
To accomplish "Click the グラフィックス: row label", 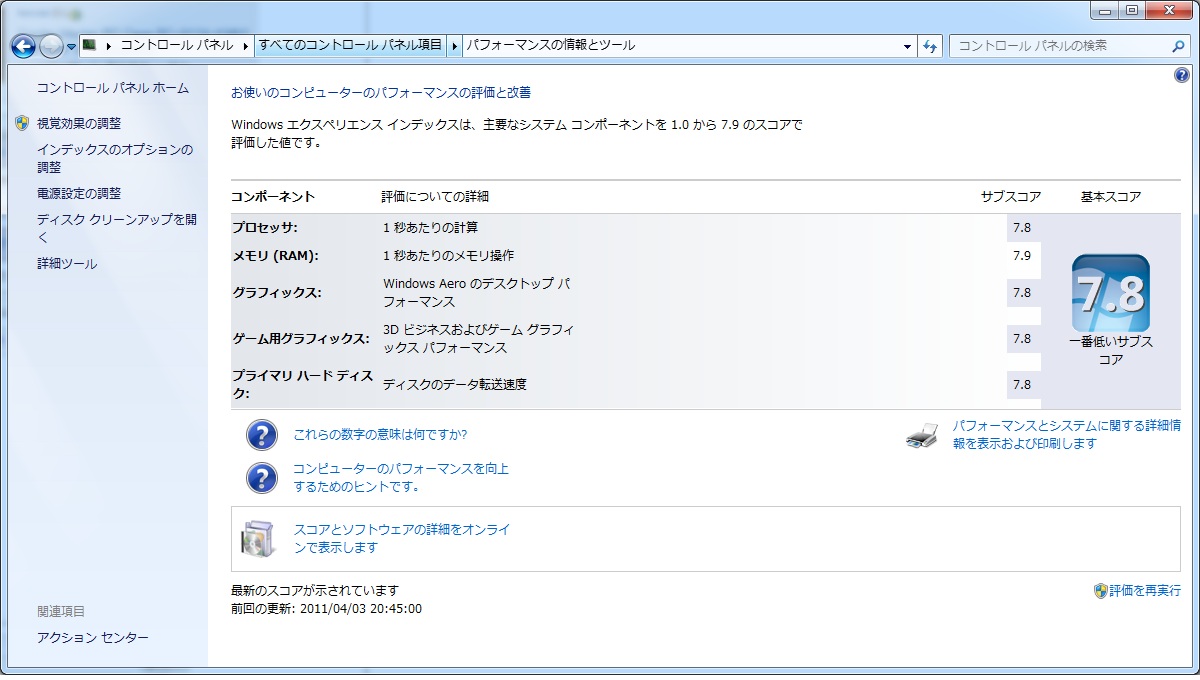I will pos(277,293).
